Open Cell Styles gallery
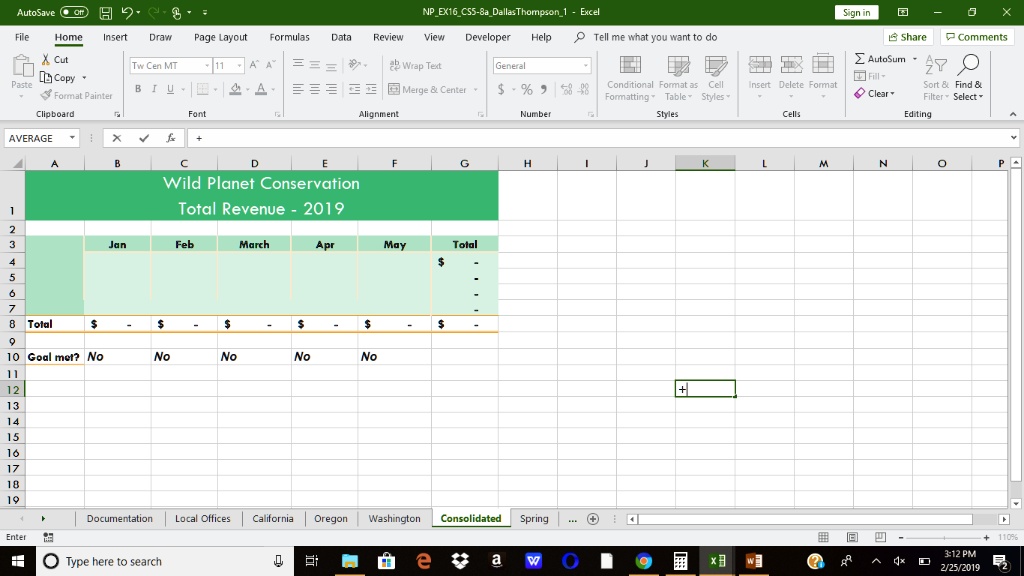The image size is (1024, 576). pos(716,78)
